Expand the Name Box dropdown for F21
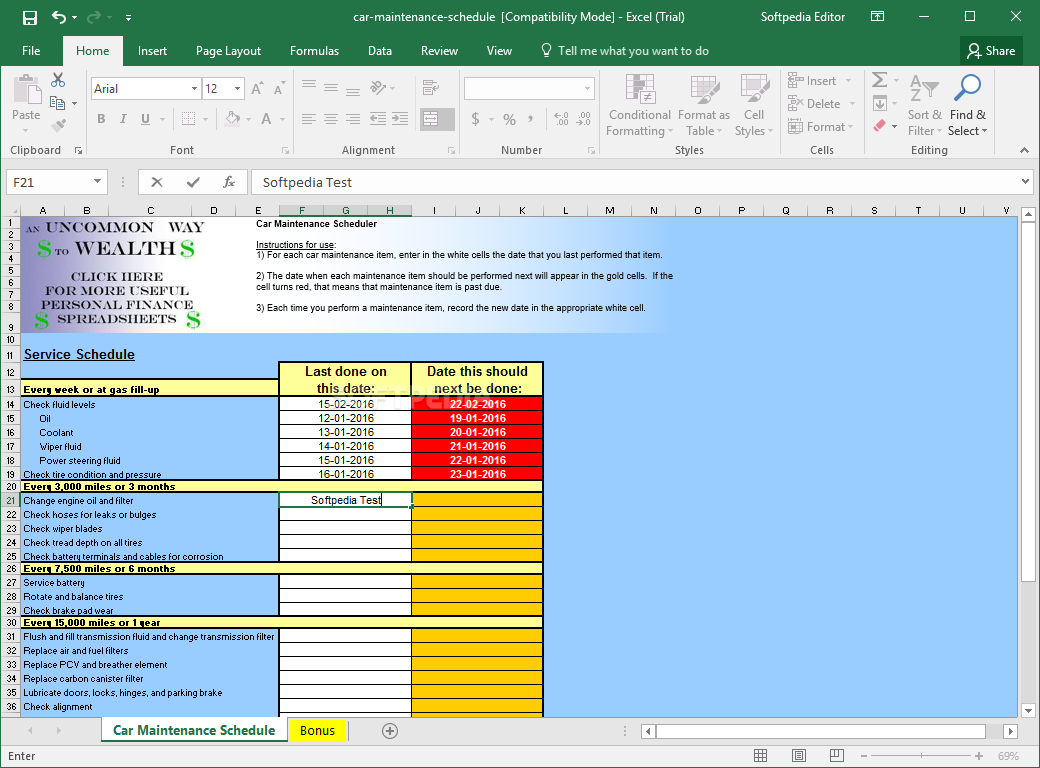Screen dimensions: 1040x768 pyautogui.click(x=97, y=182)
